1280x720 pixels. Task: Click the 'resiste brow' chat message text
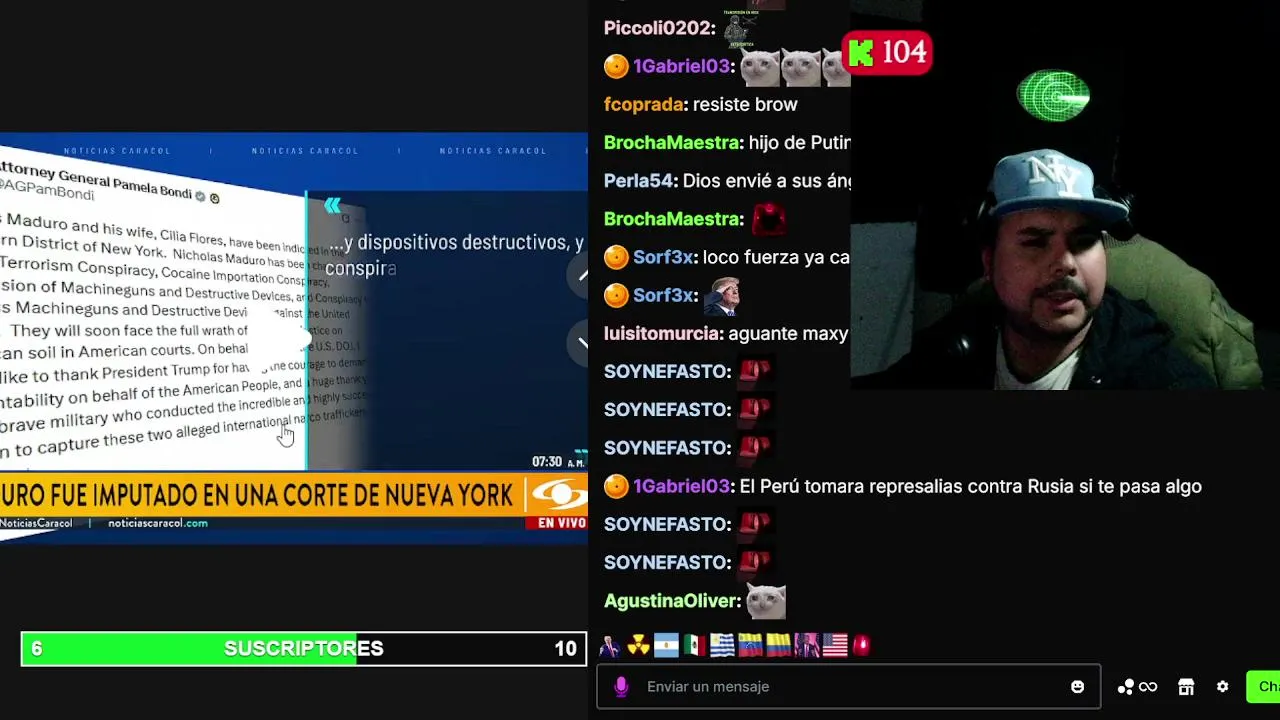click(745, 104)
